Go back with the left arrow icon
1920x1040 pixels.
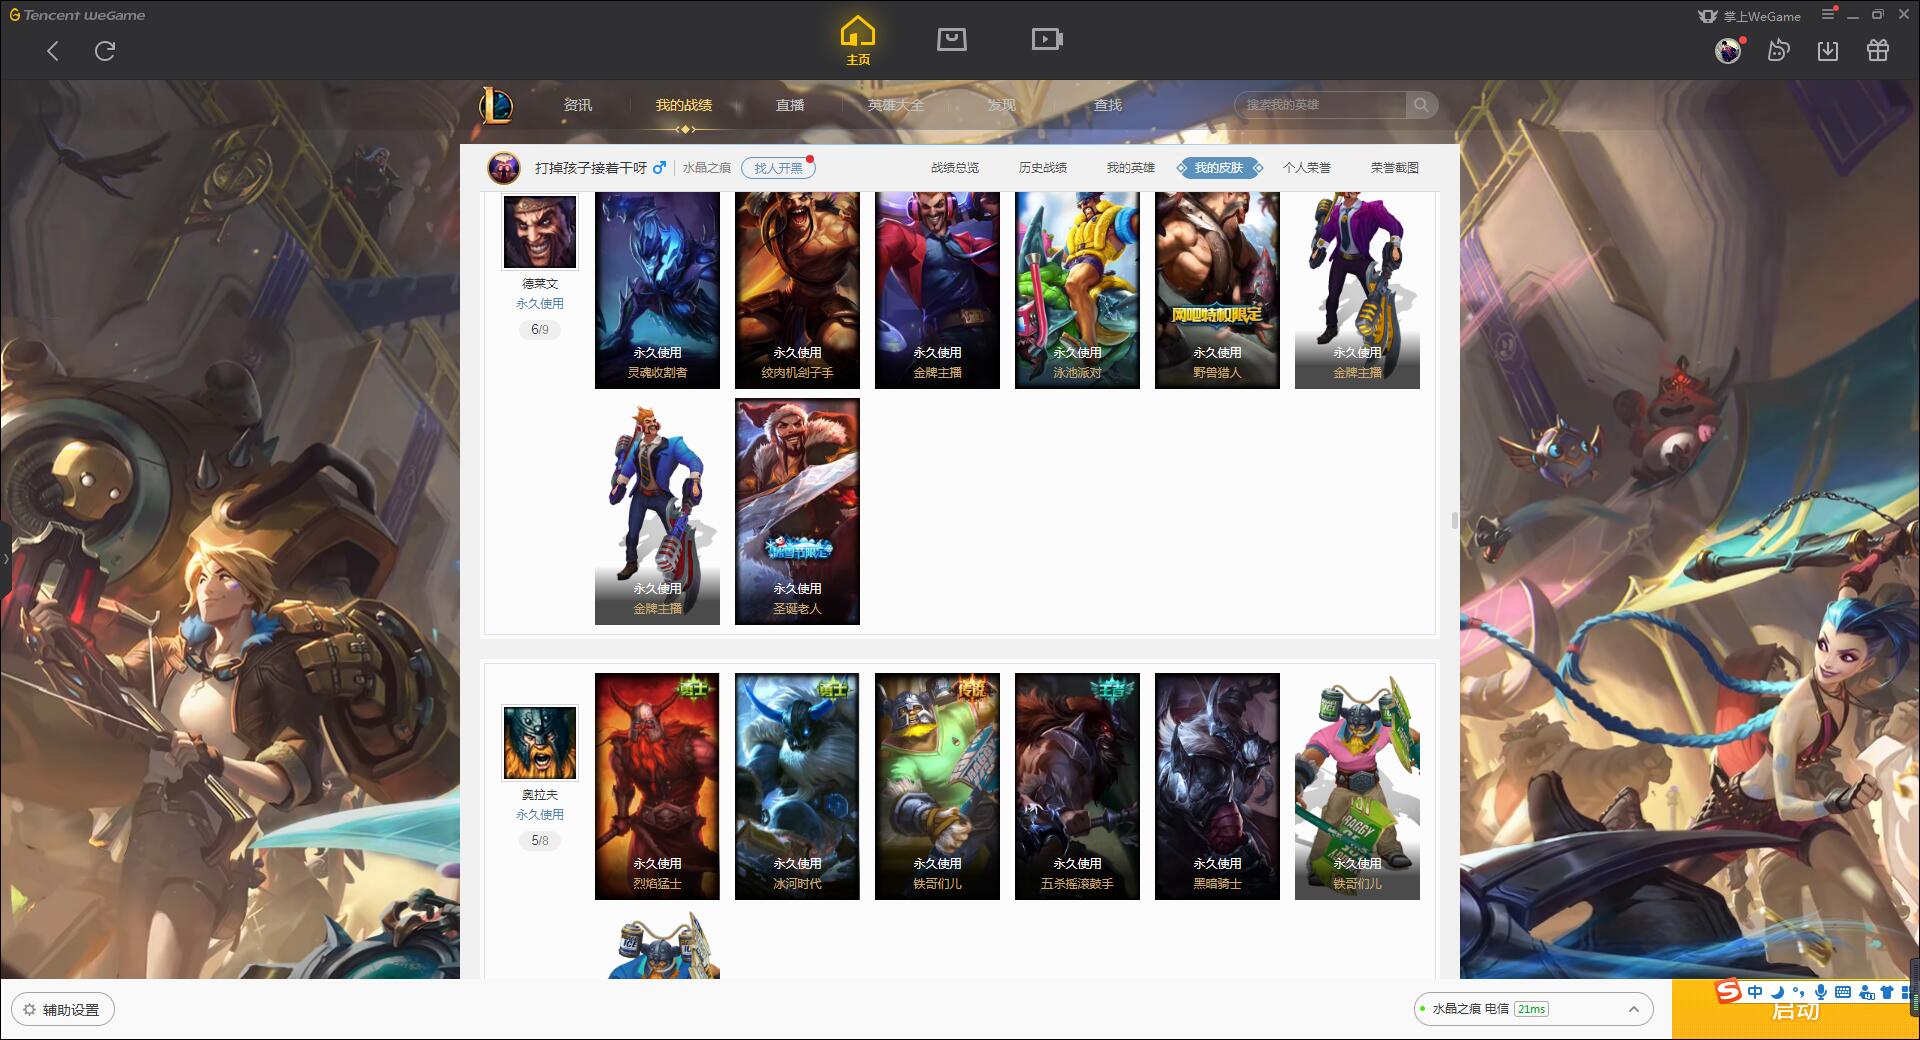[x=53, y=51]
